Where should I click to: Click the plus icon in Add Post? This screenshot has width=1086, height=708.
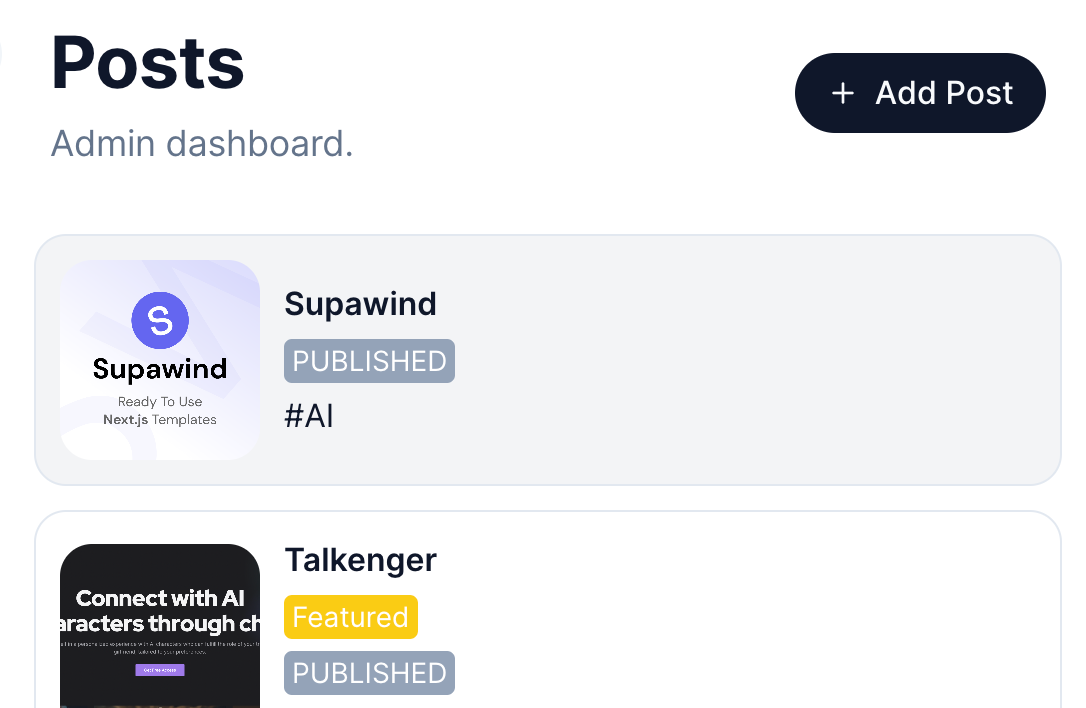coord(843,93)
